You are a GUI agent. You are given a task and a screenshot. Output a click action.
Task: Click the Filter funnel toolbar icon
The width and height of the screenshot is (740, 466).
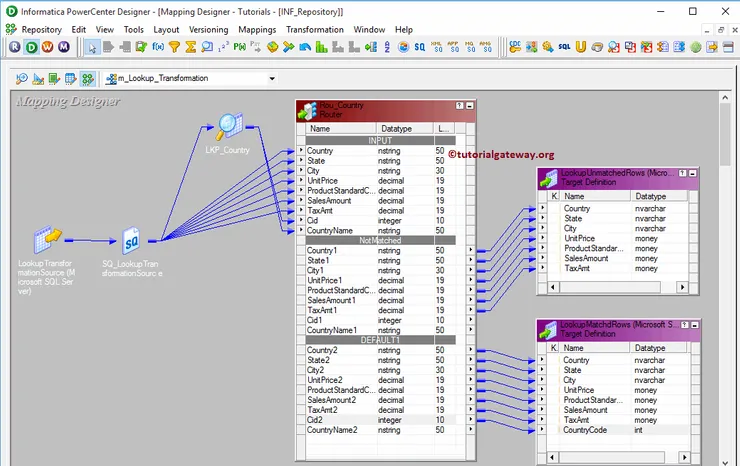click(175, 47)
